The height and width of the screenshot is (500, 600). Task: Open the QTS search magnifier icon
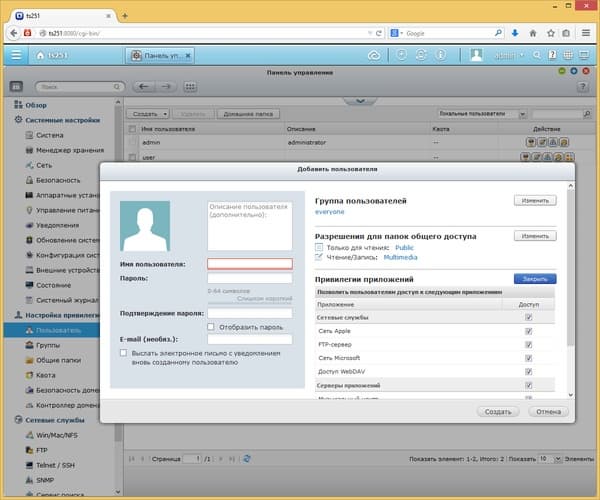pyautogui.click(x=537, y=55)
